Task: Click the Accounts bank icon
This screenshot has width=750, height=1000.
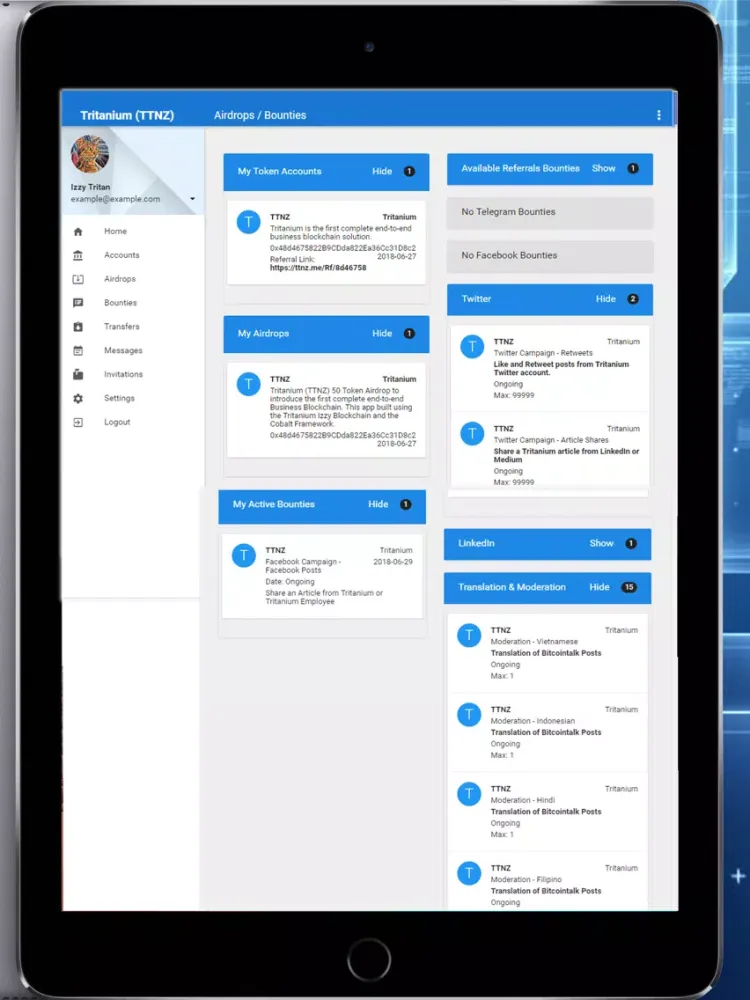Action: pos(78,255)
